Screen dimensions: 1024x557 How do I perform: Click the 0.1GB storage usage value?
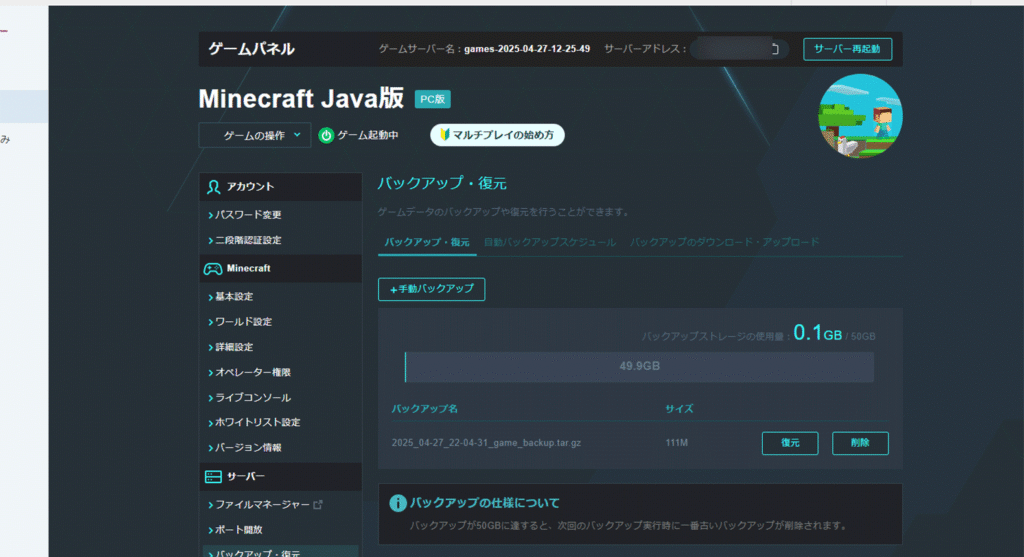817,333
